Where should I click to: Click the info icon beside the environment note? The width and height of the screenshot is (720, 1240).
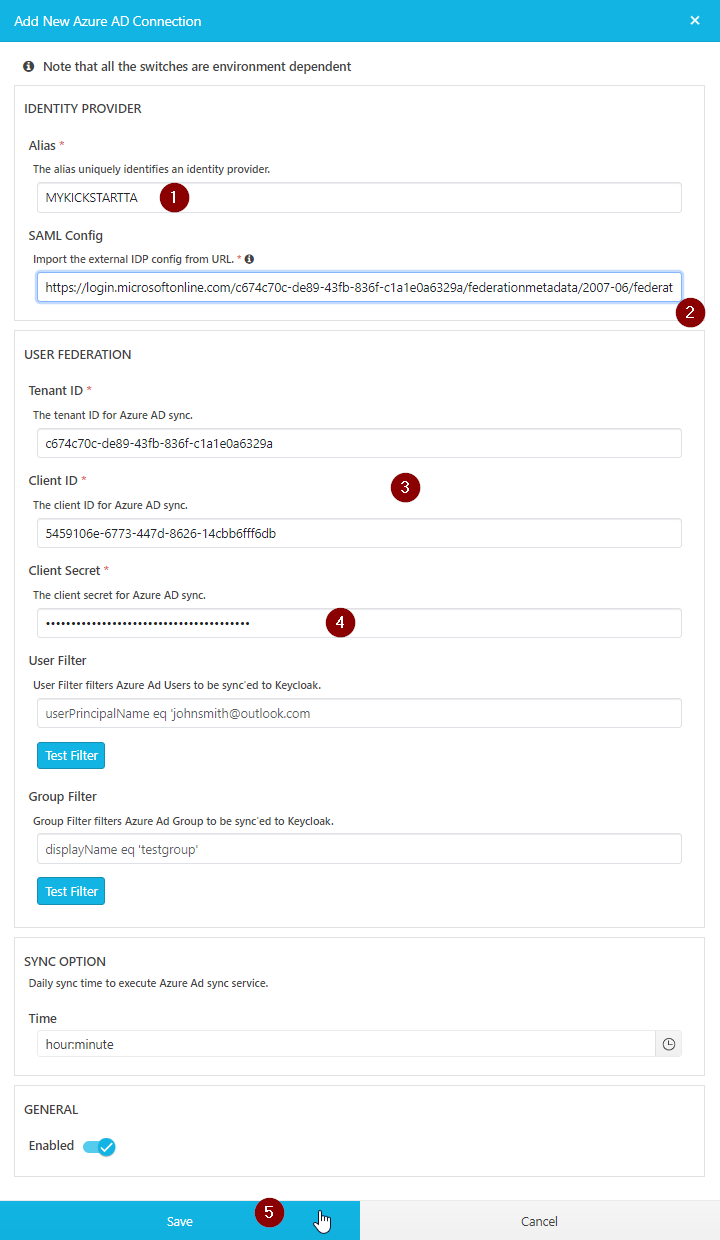coord(29,67)
